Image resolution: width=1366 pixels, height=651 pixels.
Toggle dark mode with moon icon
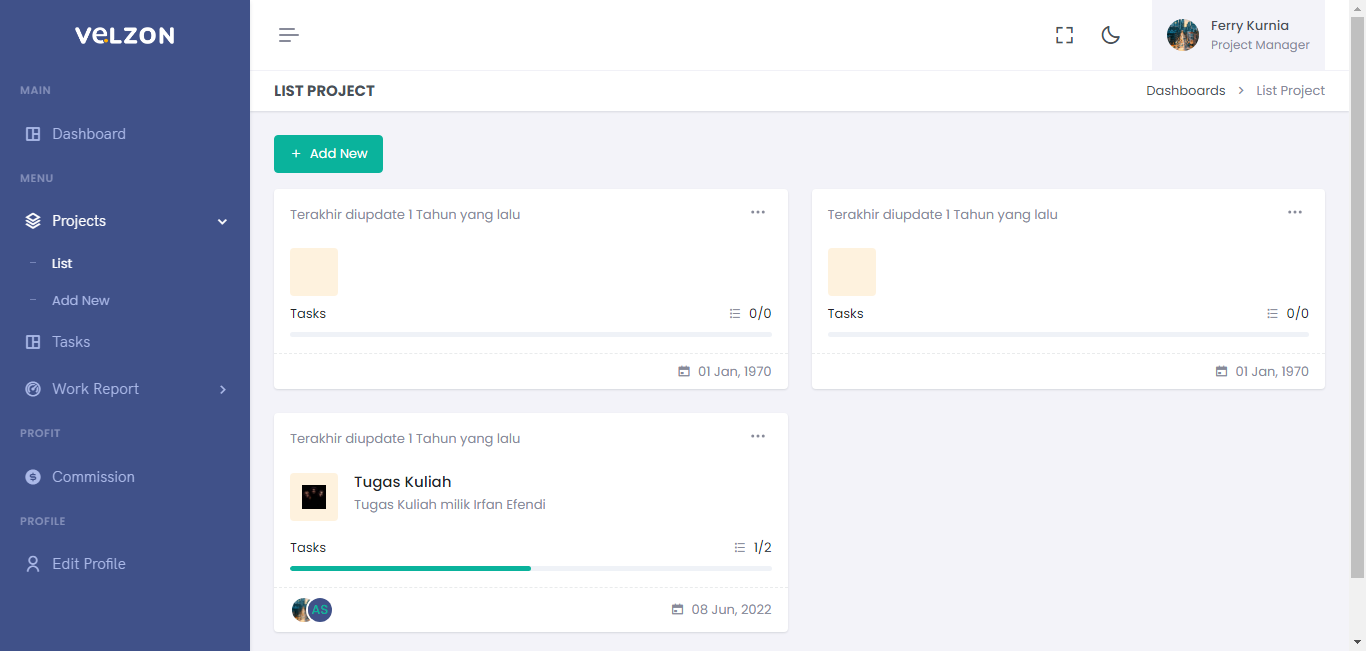tap(1110, 36)
